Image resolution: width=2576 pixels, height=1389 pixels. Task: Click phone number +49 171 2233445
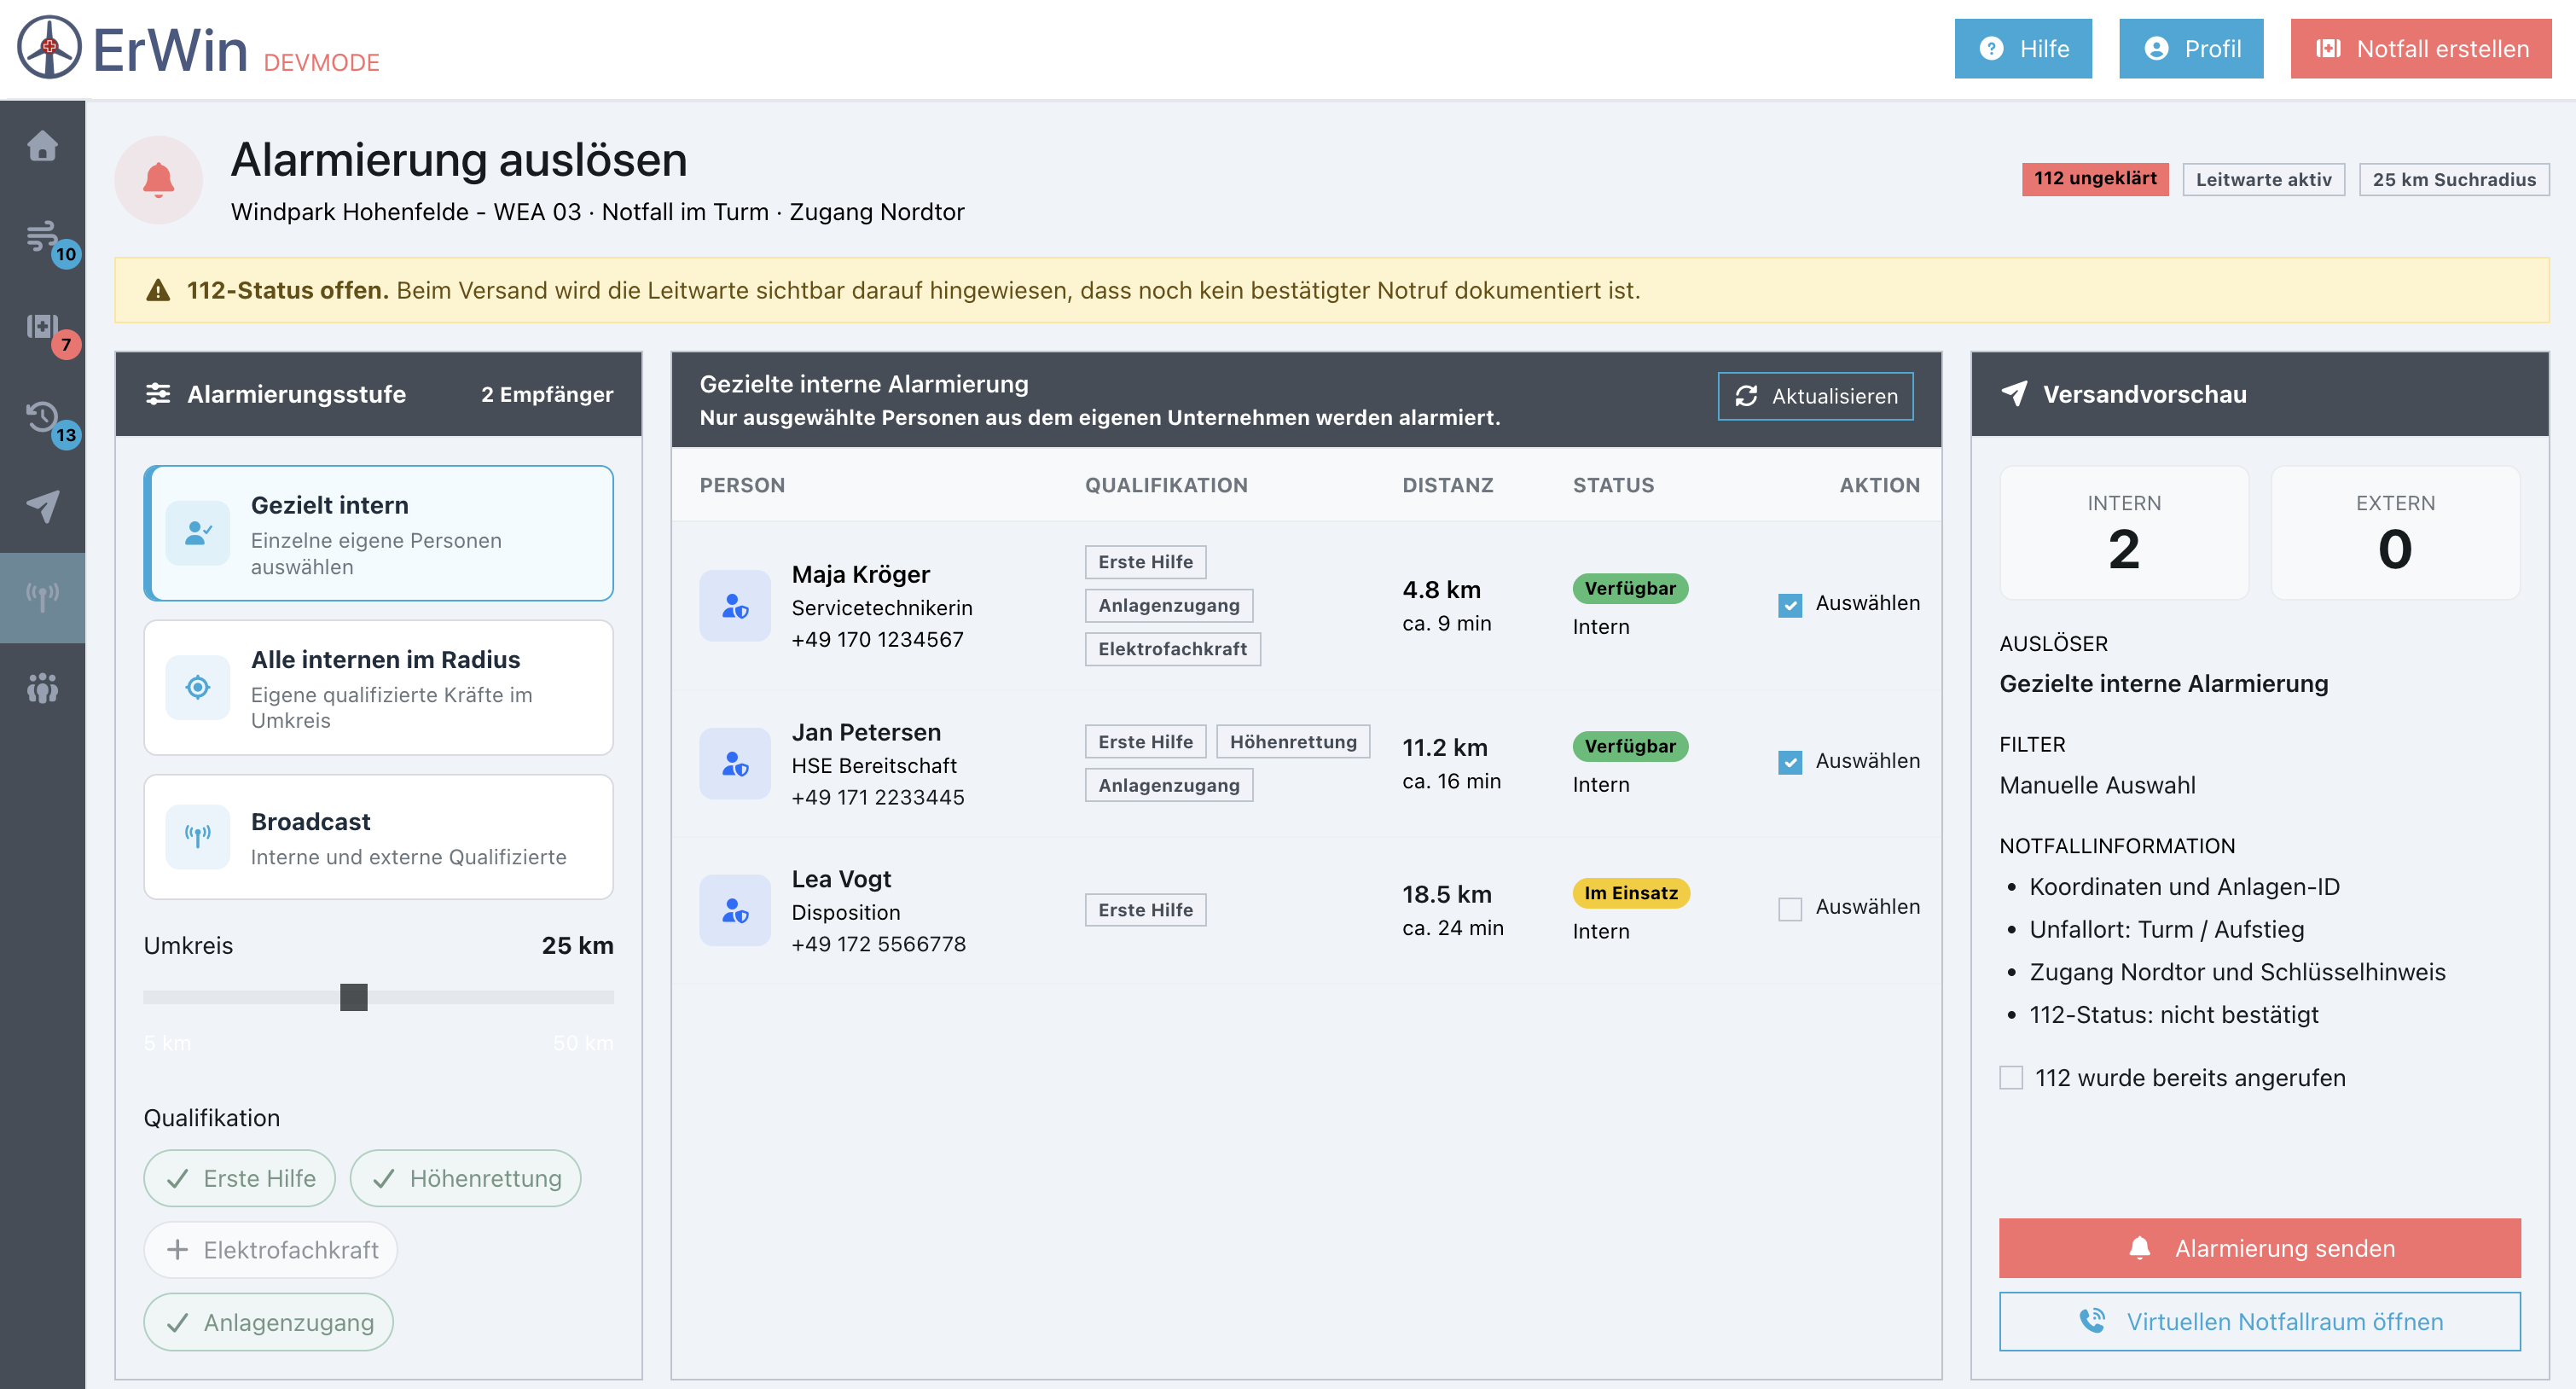(878, 797)
